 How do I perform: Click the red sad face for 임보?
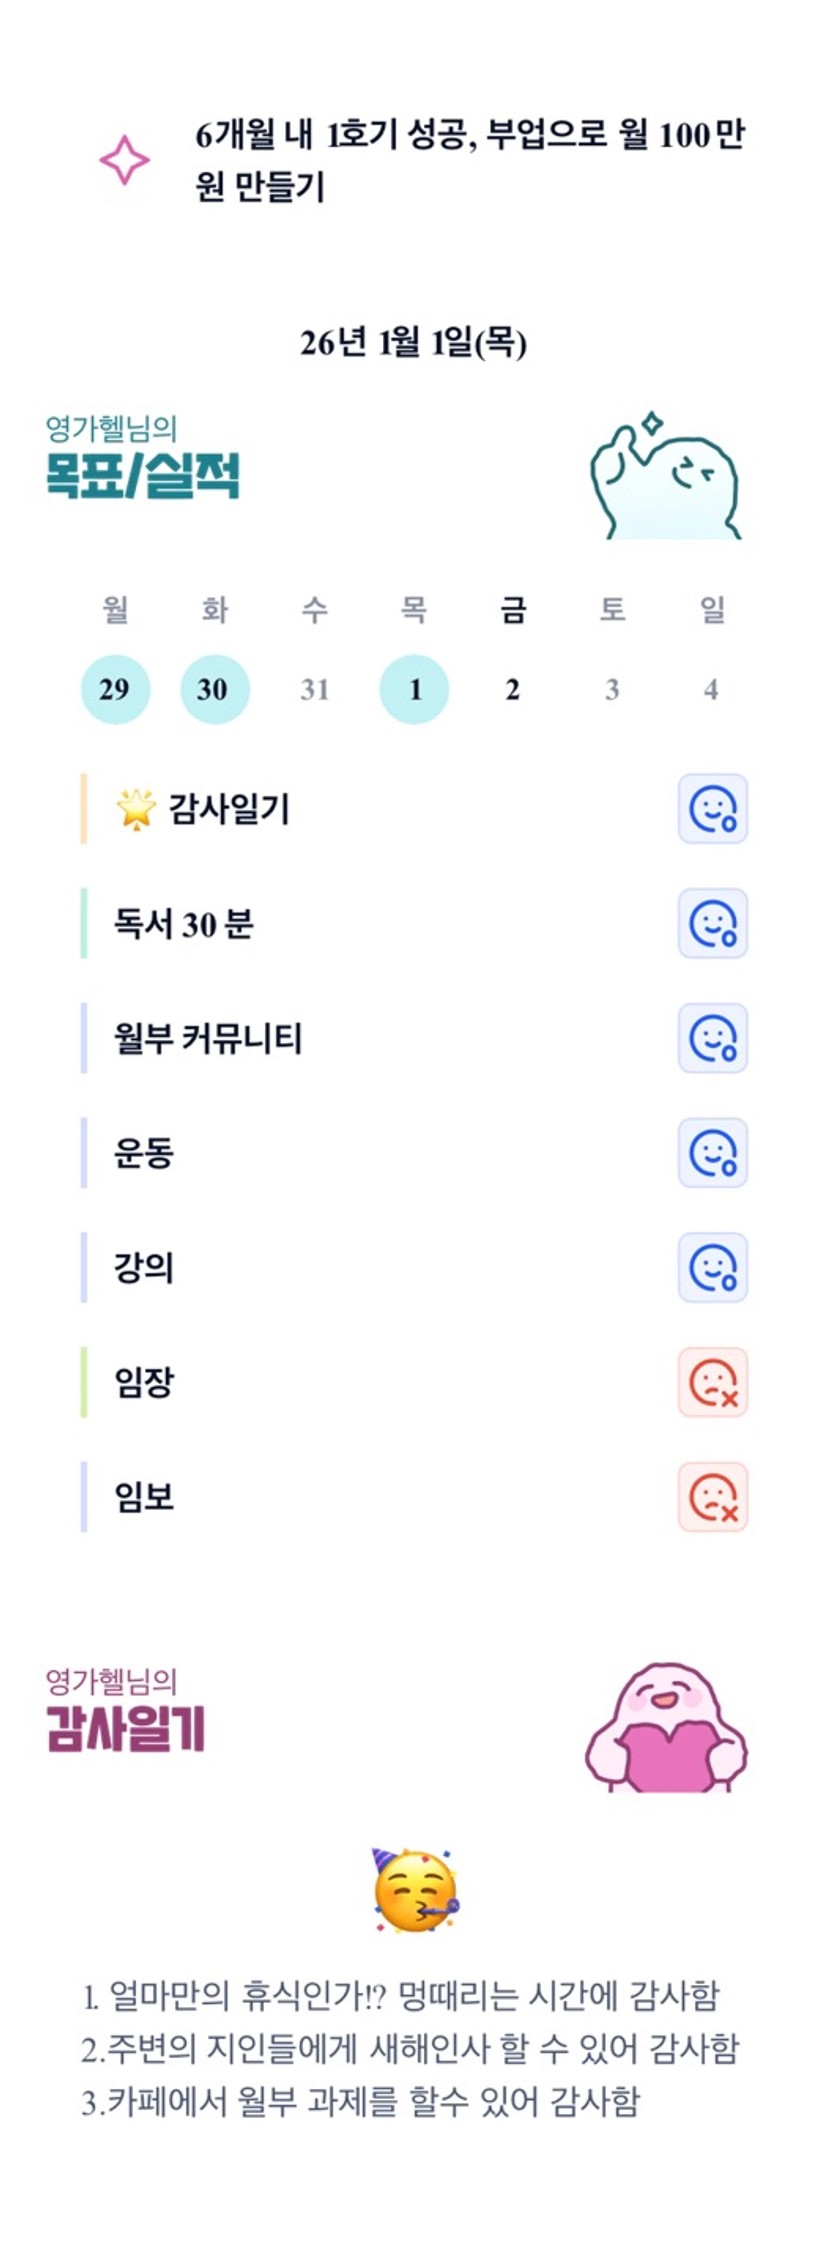click(x=712, y=1497)
